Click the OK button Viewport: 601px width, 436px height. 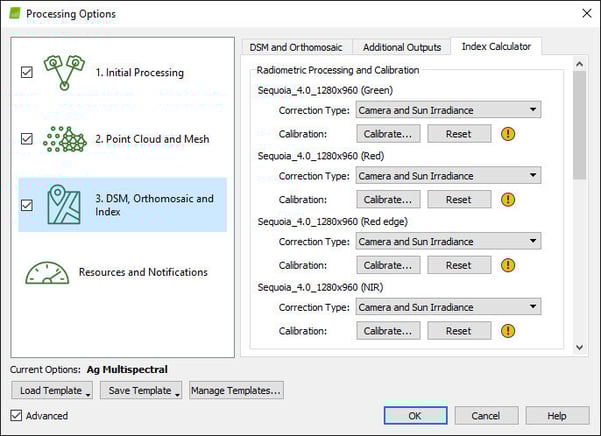click(x=415, y=416)
